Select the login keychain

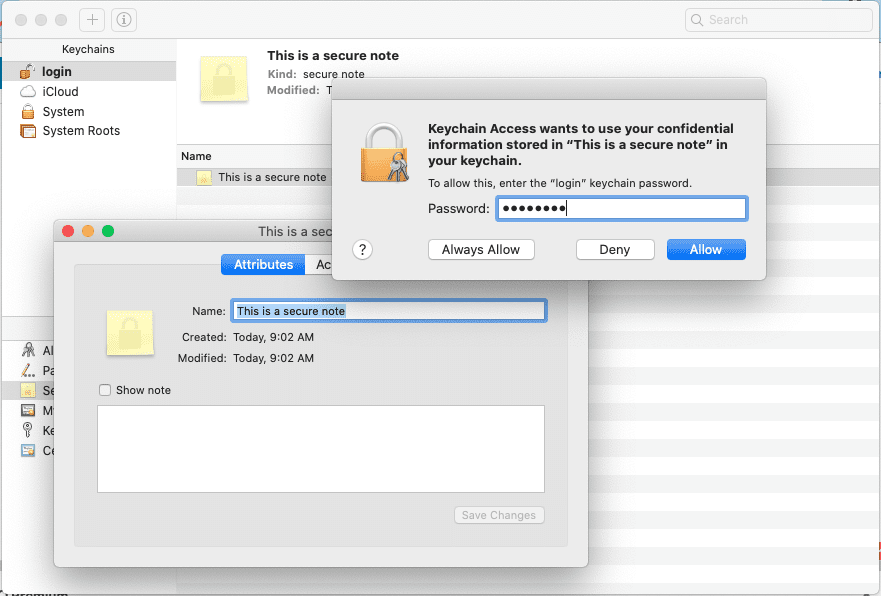[x=56, y=72]
